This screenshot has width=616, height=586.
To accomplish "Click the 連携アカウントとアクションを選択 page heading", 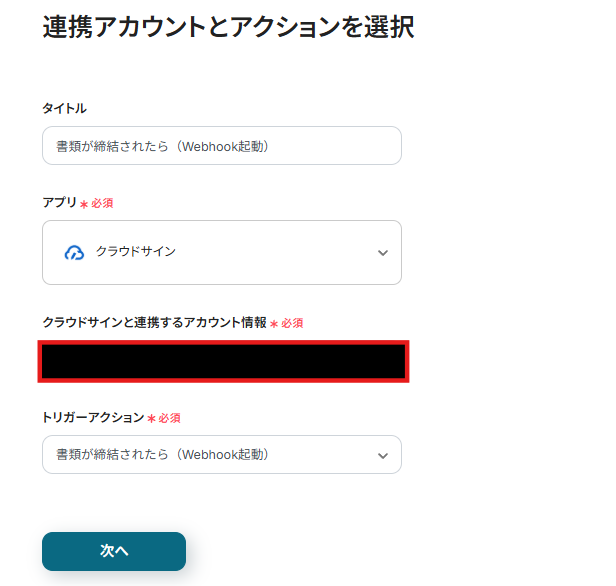I will [x=228, y=28].
